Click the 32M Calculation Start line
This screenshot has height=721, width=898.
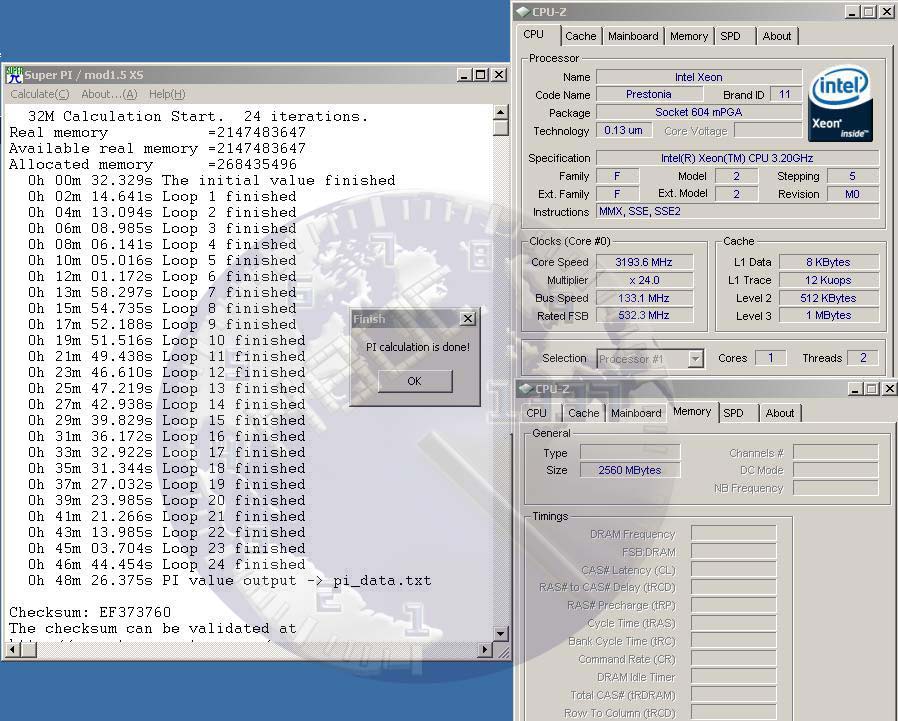click(x=198, y=116)
